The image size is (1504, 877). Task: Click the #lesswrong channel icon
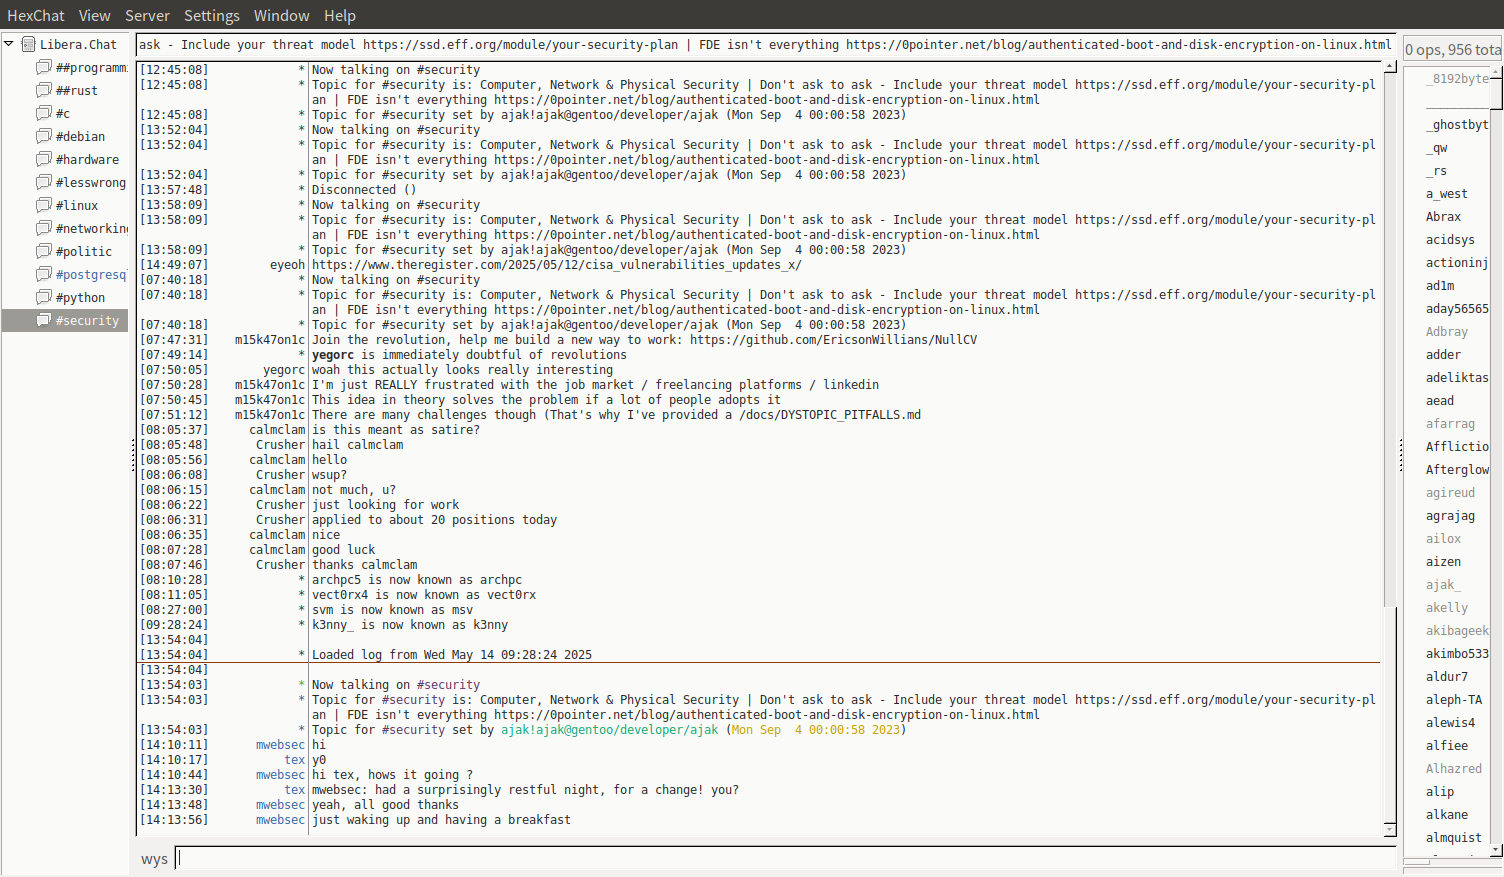pos(44,182)
